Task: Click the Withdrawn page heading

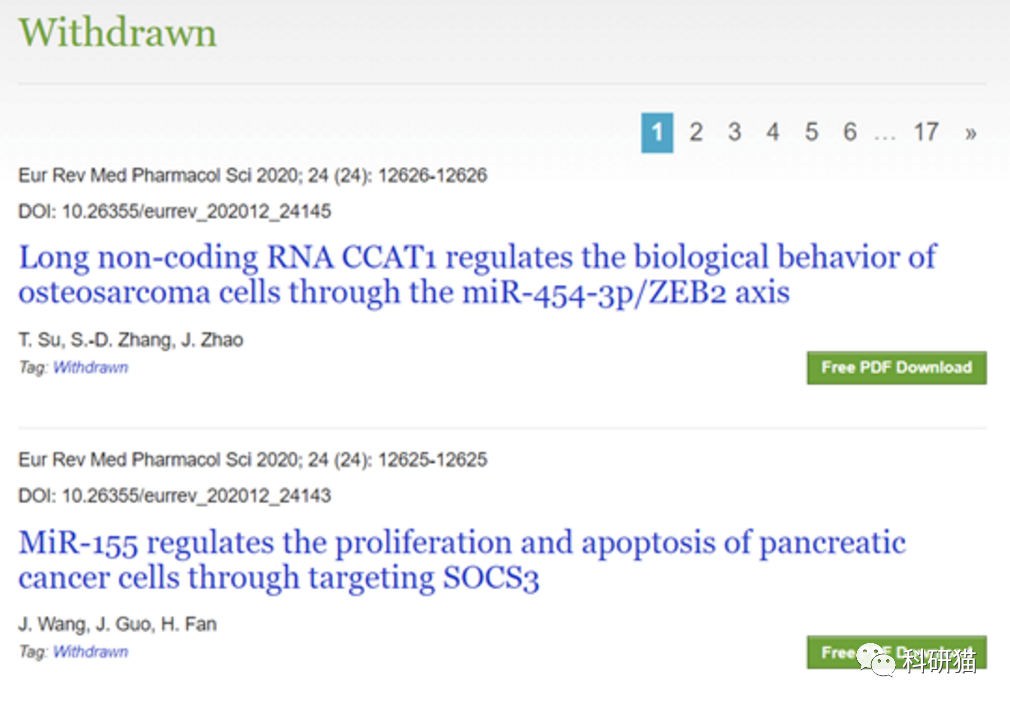Action: 116,32
